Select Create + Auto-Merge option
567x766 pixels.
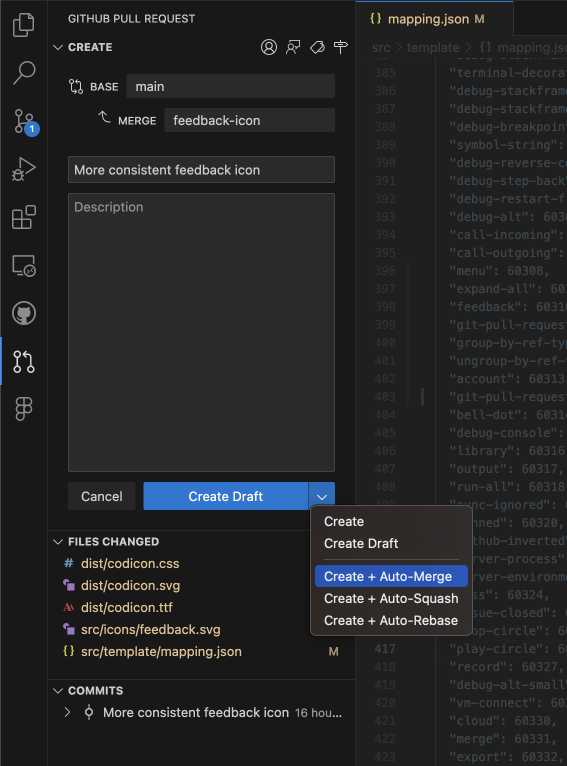point(391,576)
